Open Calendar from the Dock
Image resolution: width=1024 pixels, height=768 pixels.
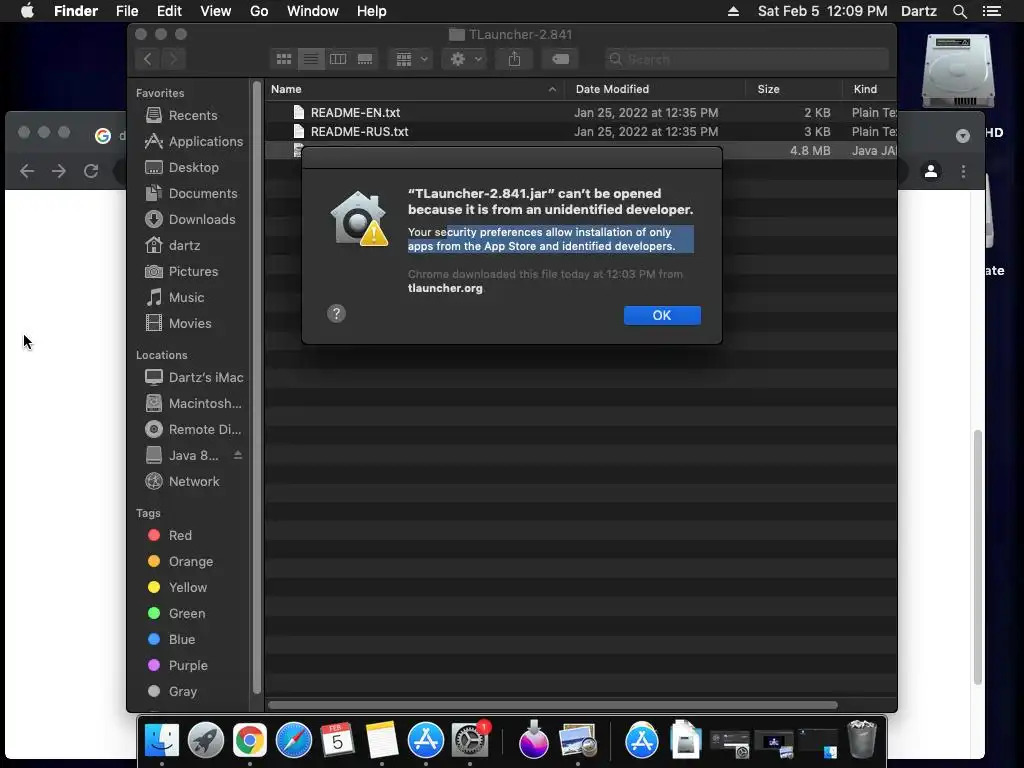(338, 741)
